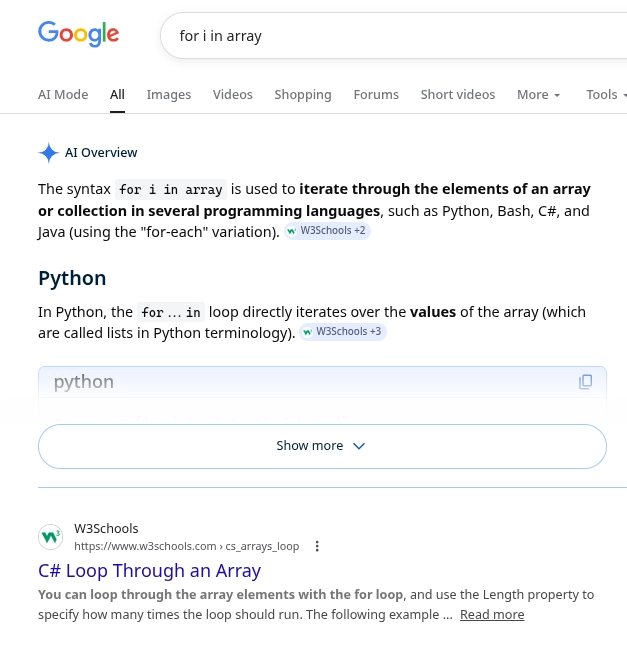Switch to the AI Mode tab

coord(63,95)
